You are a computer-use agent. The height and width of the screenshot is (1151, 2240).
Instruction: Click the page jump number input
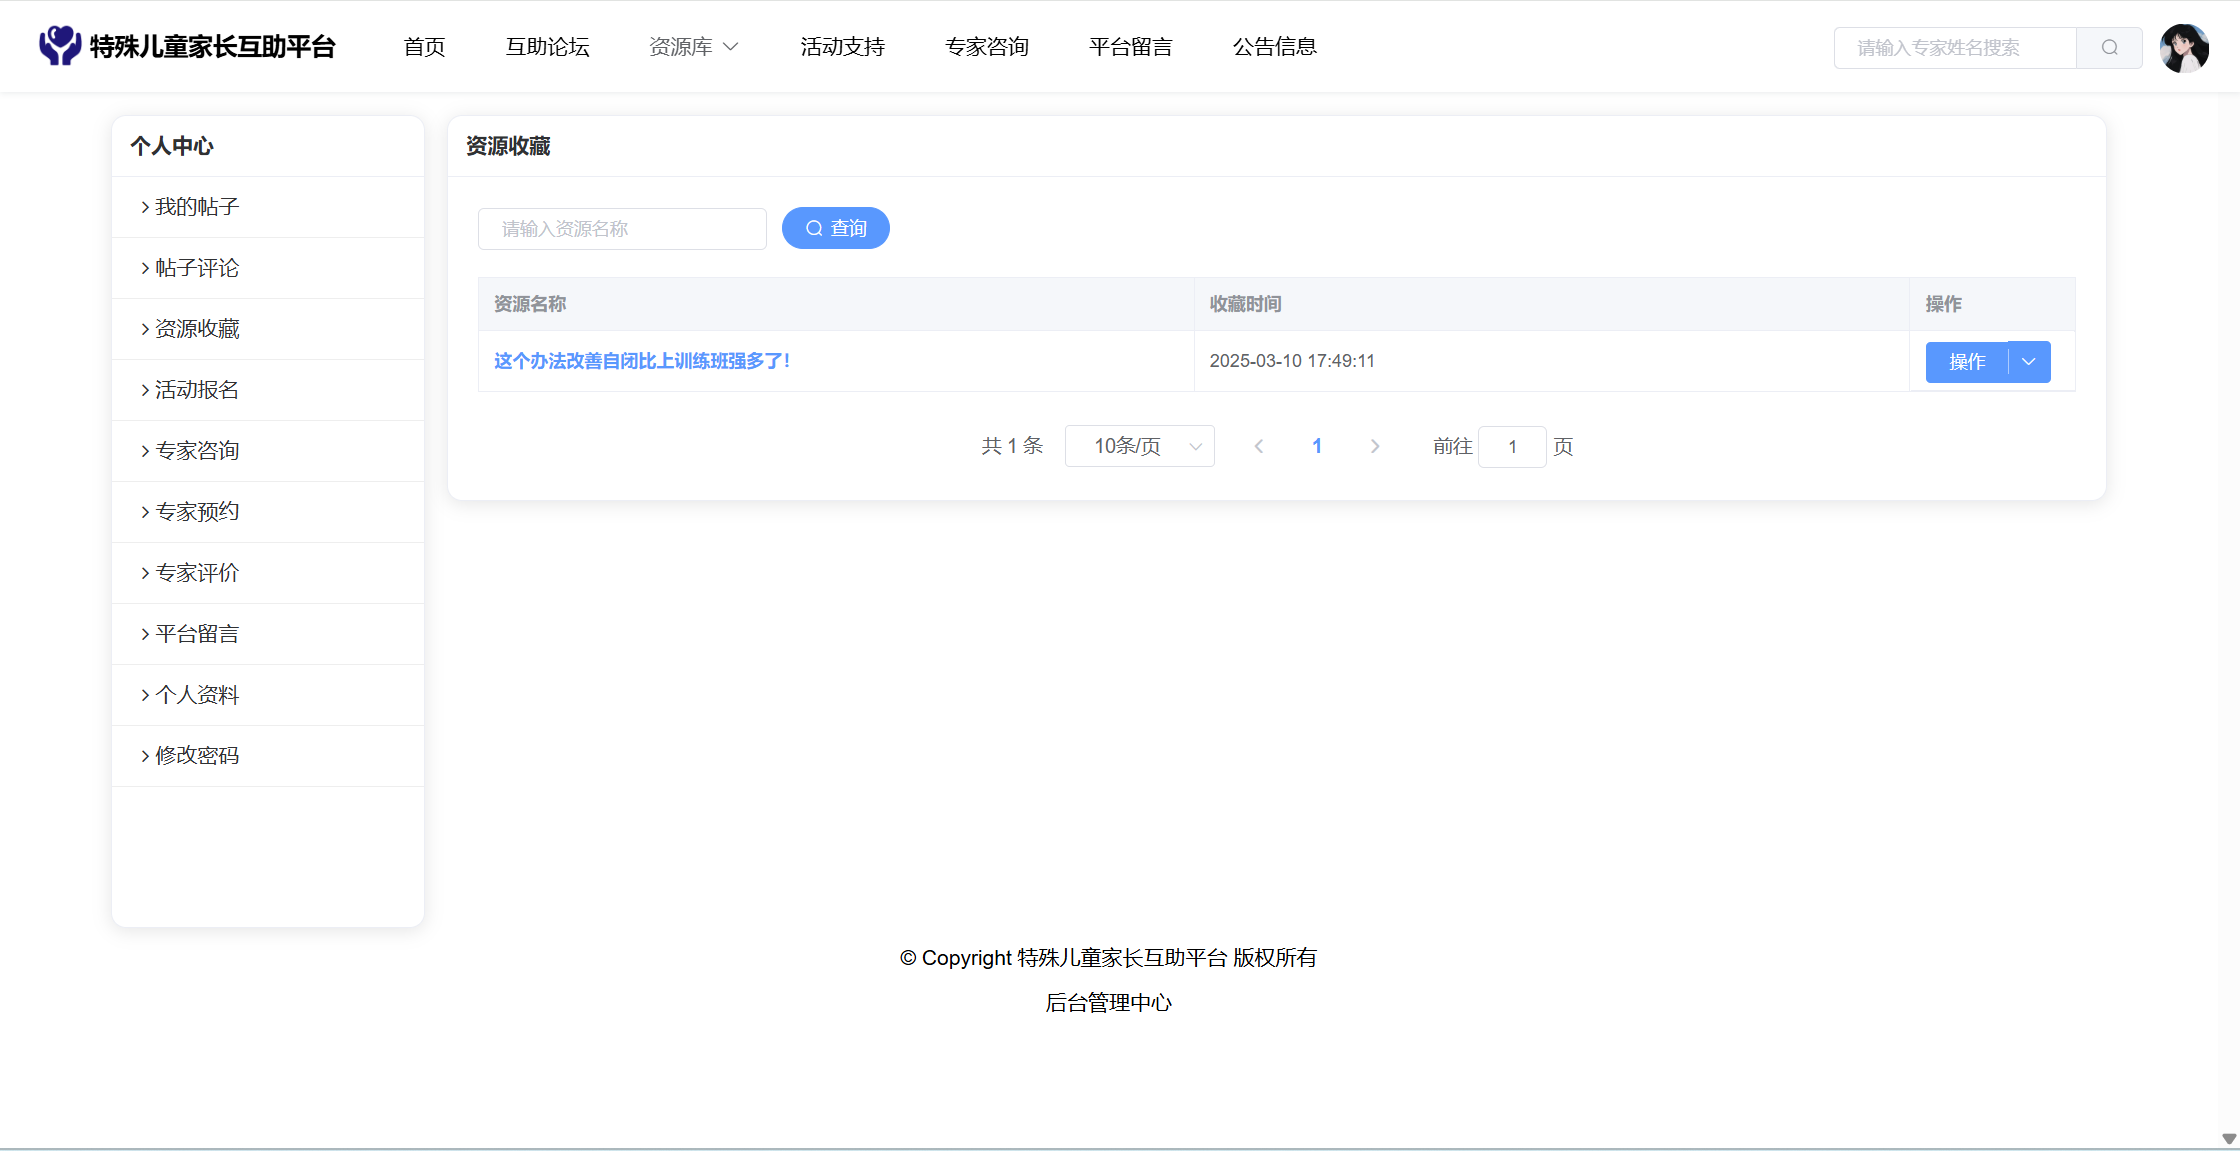(x=1512, y=447)
